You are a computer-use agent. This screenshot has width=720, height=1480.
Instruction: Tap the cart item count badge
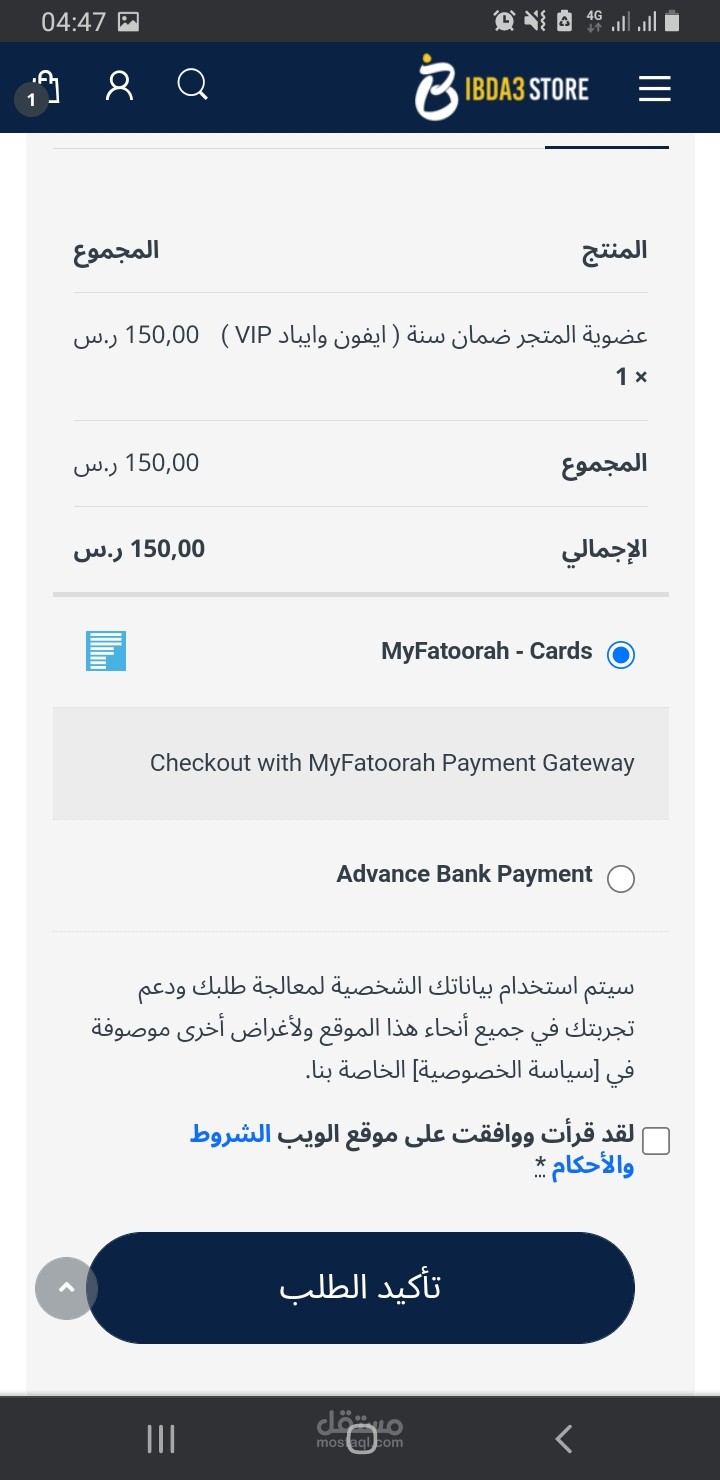pos(31,99)
